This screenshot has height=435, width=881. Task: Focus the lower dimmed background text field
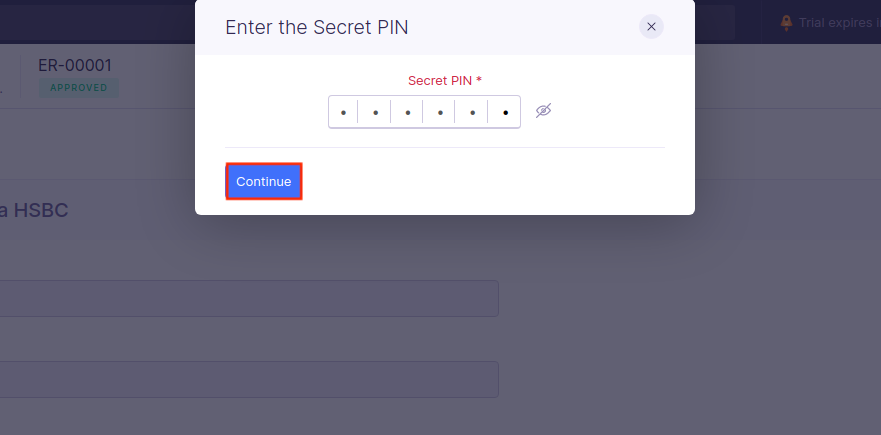pos(248,380)
